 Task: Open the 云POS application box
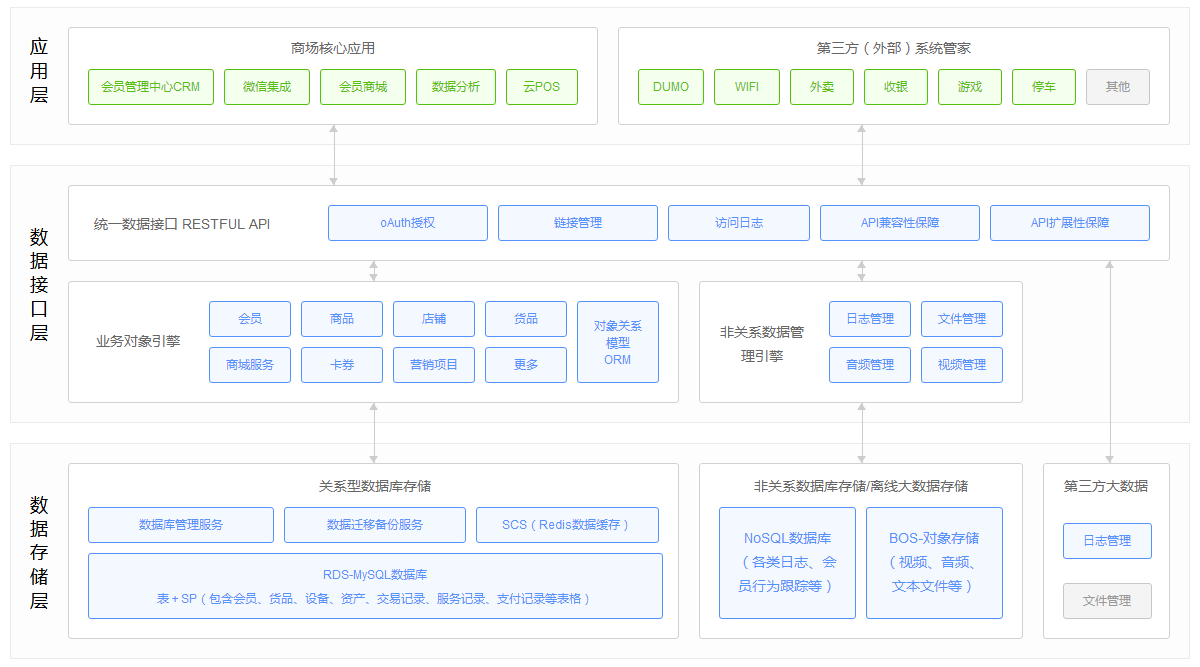(x=541, y=87)
